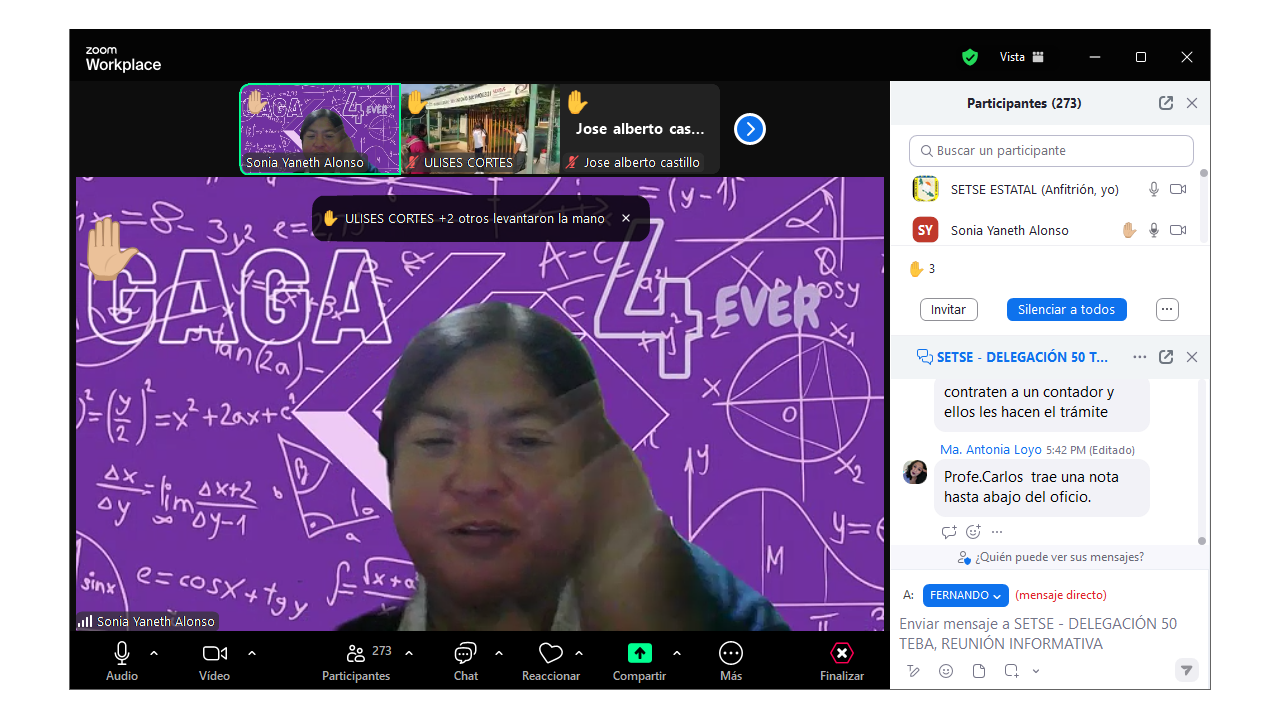Click the Invitar button

(x=948, y=310)
